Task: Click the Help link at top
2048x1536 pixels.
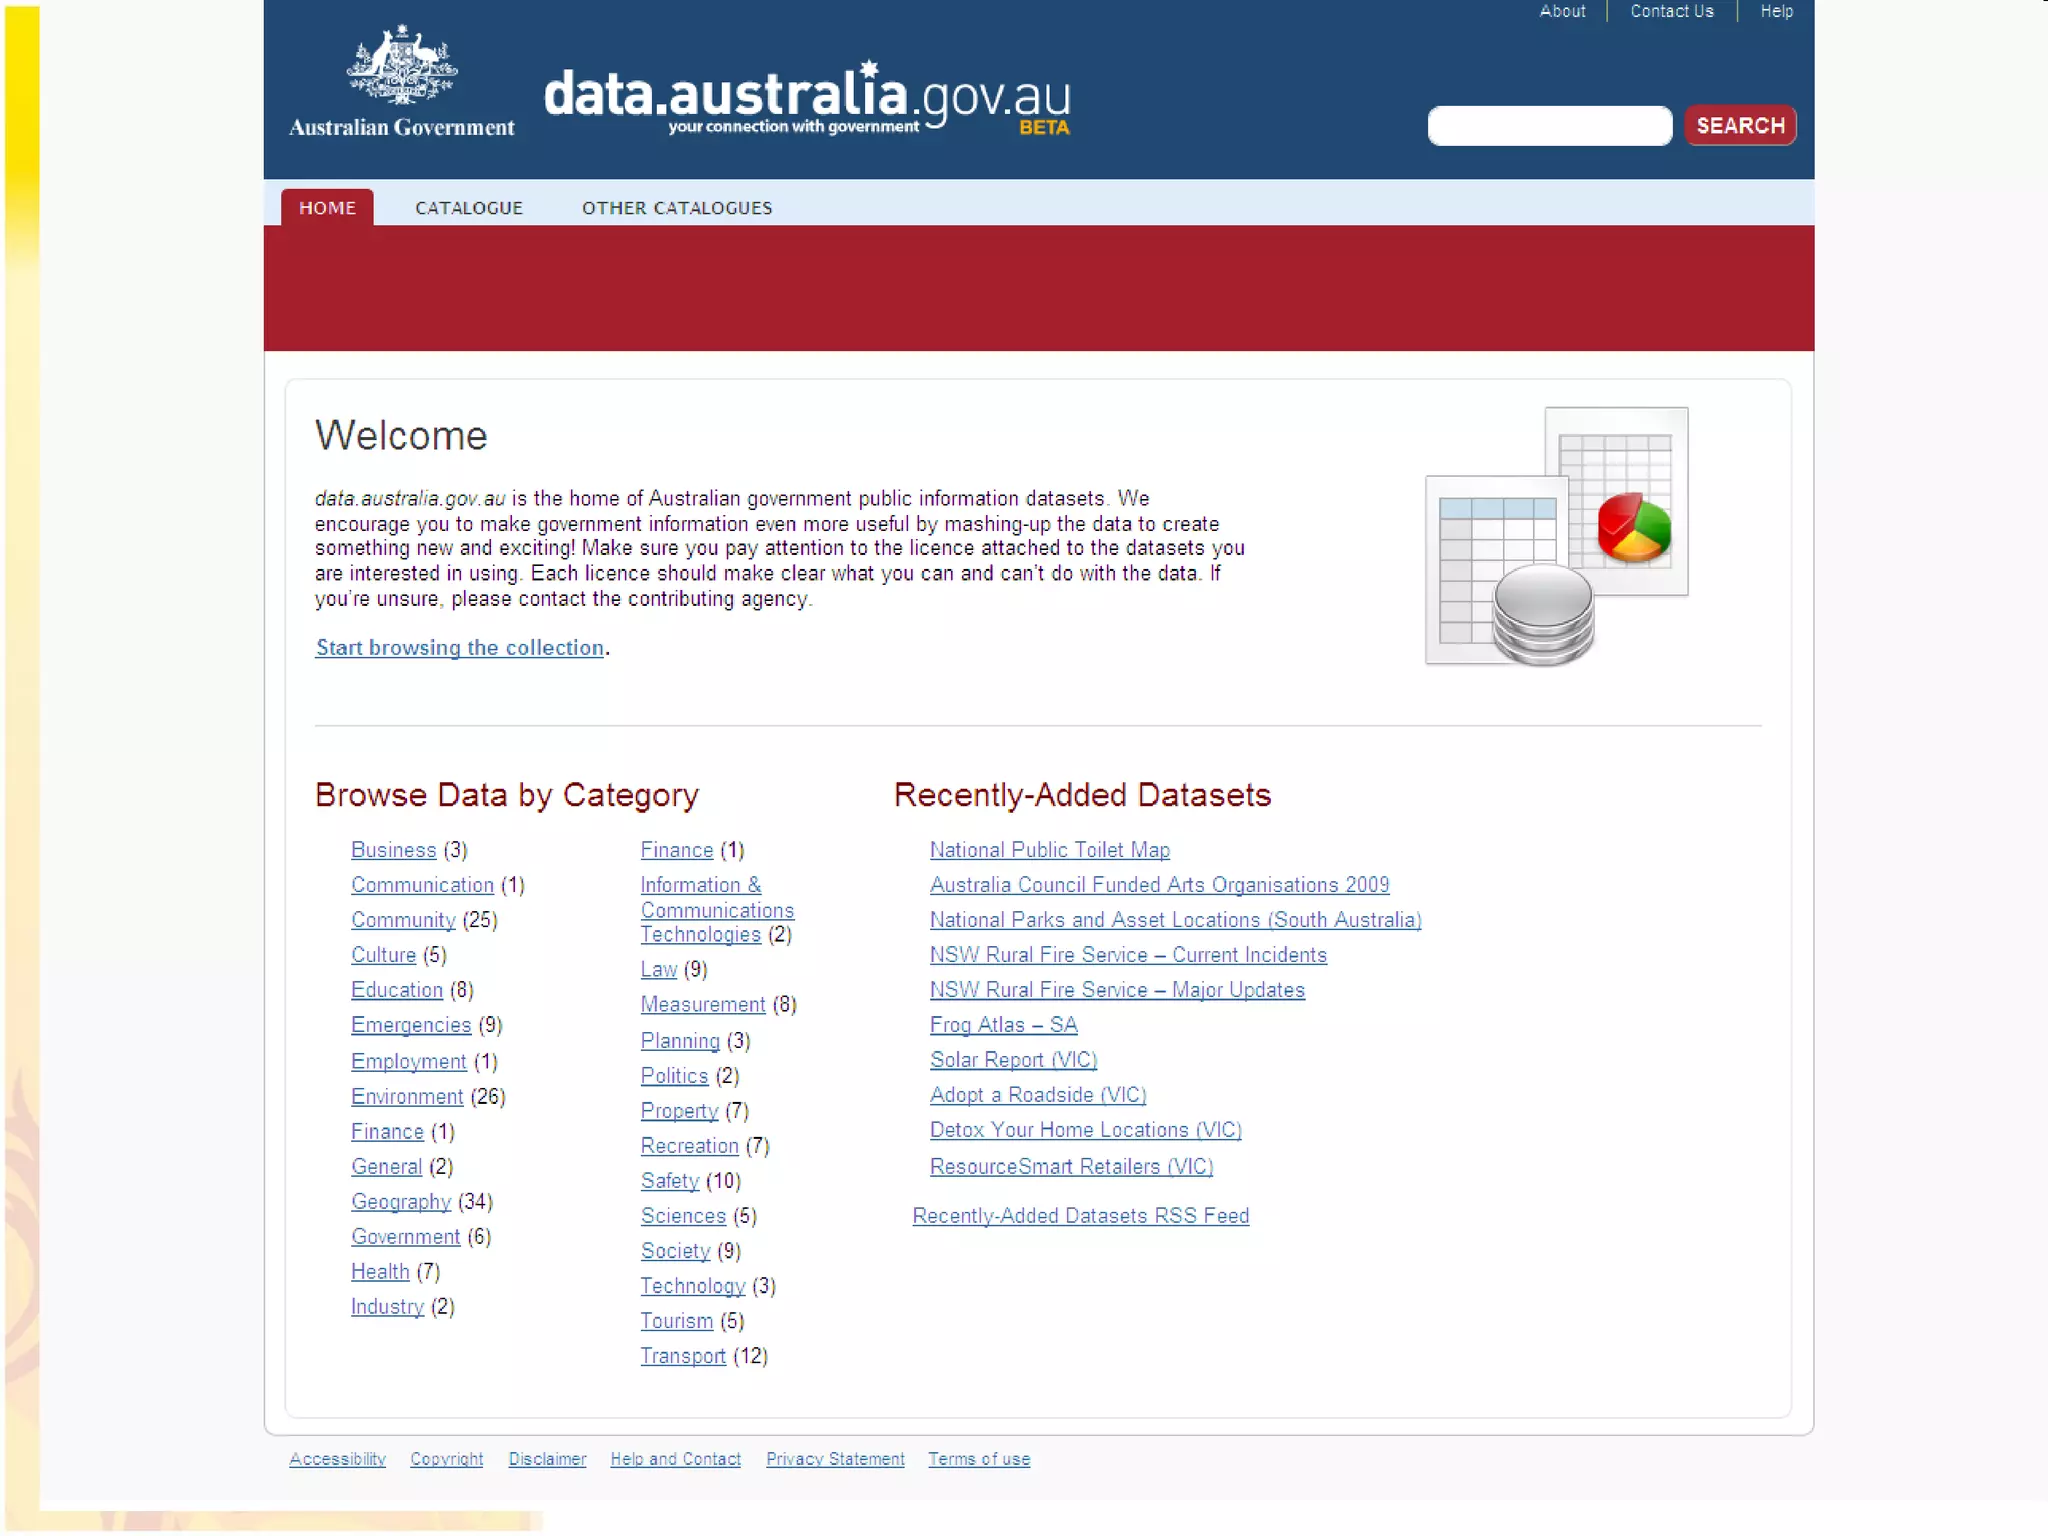Action: 1776,12
